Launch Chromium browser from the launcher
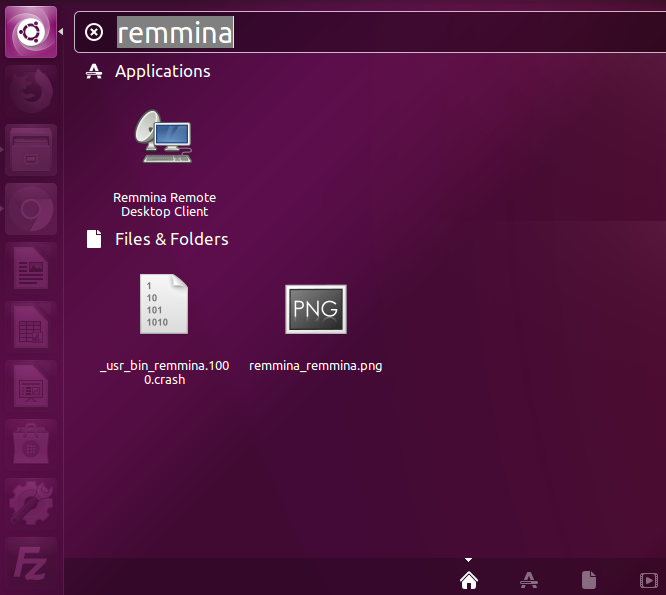Image resolution: width=666 pixels, height=595 pixels. pyautogui.click(x=31, y=209)
